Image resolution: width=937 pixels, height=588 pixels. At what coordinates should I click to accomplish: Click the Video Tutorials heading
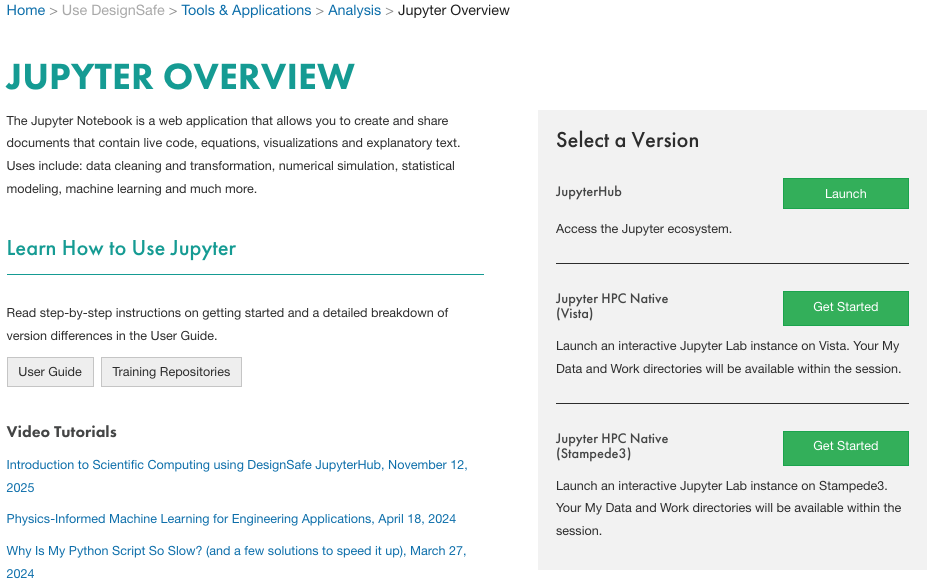point(61,432)
